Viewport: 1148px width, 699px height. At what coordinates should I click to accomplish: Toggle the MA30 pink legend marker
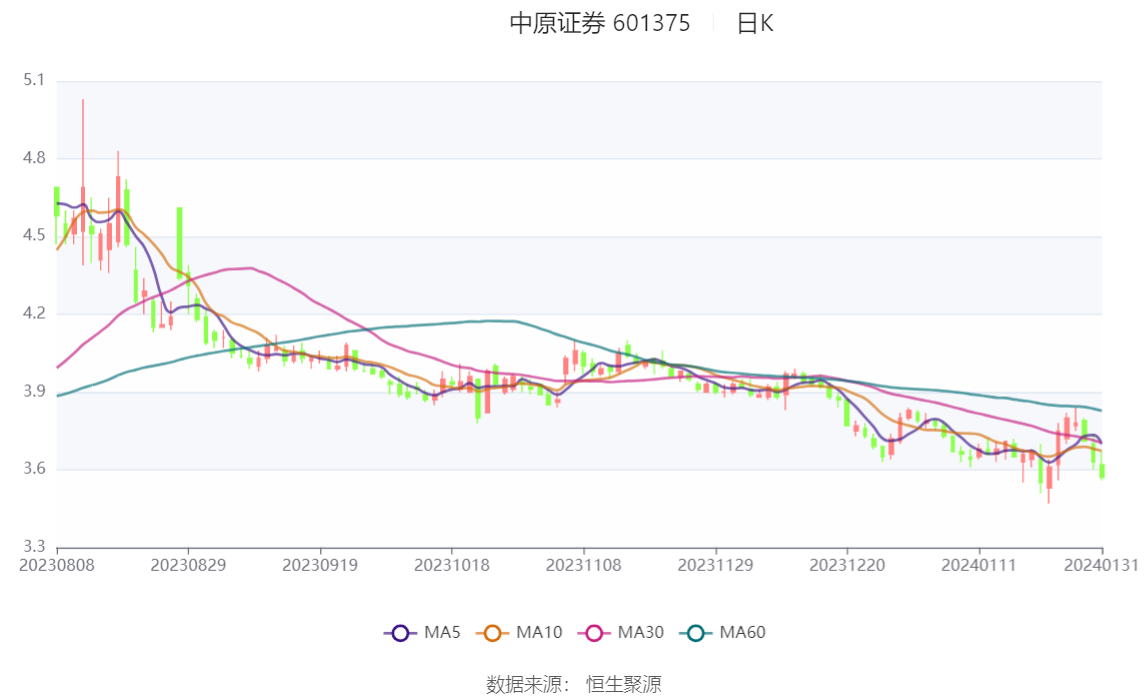[x=594, y=633]
